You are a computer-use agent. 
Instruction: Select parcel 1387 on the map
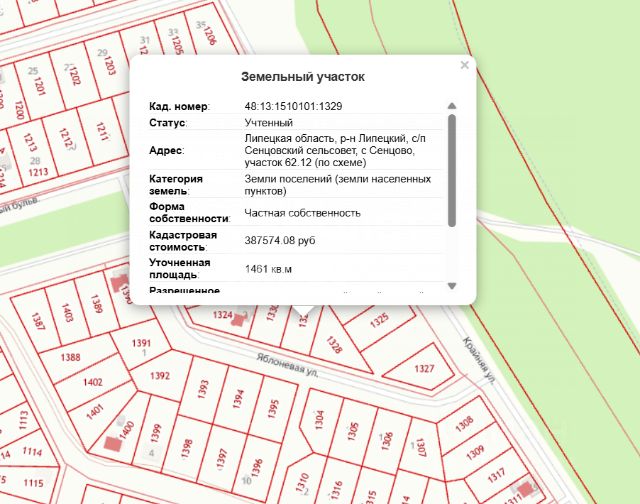click(38, 321)
